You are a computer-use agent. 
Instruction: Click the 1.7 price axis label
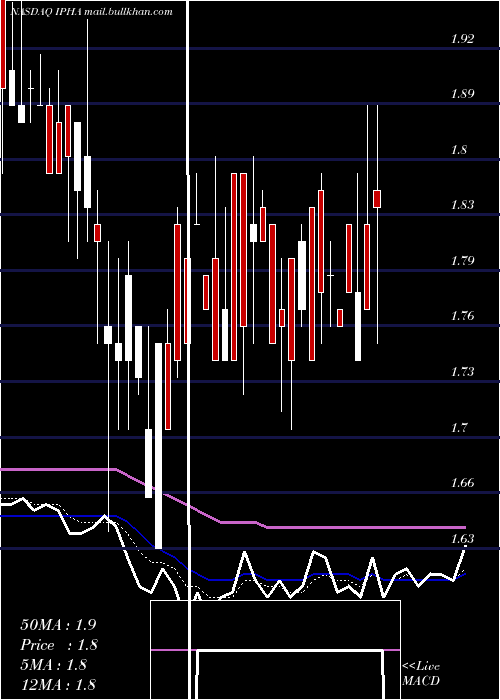tap(459, 428)
